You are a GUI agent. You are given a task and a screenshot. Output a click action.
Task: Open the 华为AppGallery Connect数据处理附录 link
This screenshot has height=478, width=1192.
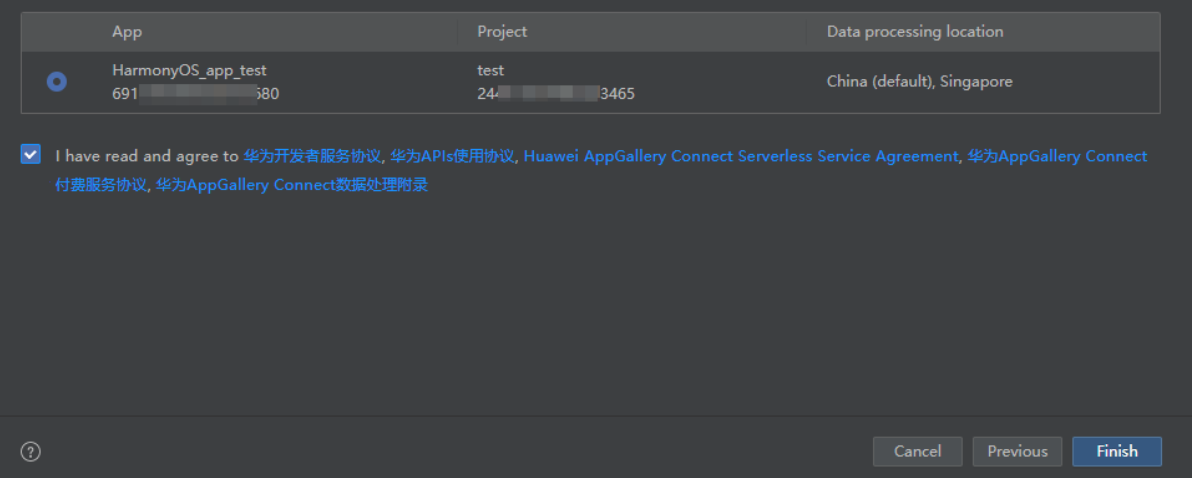(x=292, y=185)
